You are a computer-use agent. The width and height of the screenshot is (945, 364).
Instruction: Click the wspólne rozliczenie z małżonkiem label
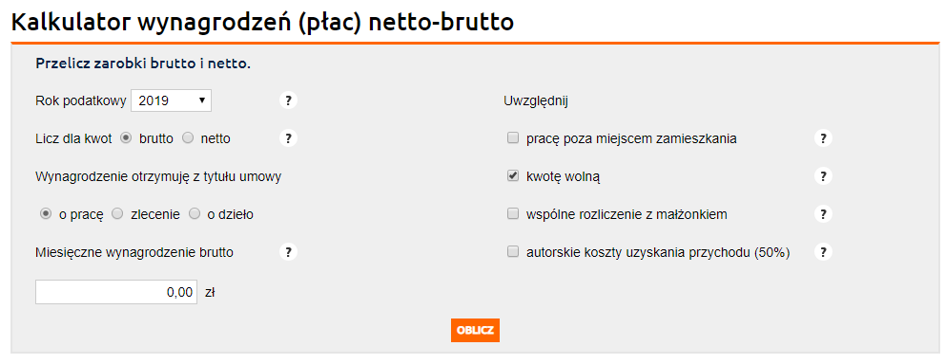[x=627, y=215]
